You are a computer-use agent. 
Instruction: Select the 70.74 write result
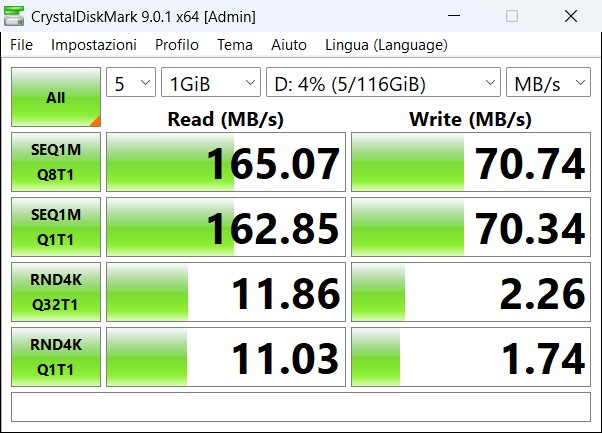(471, 162)
